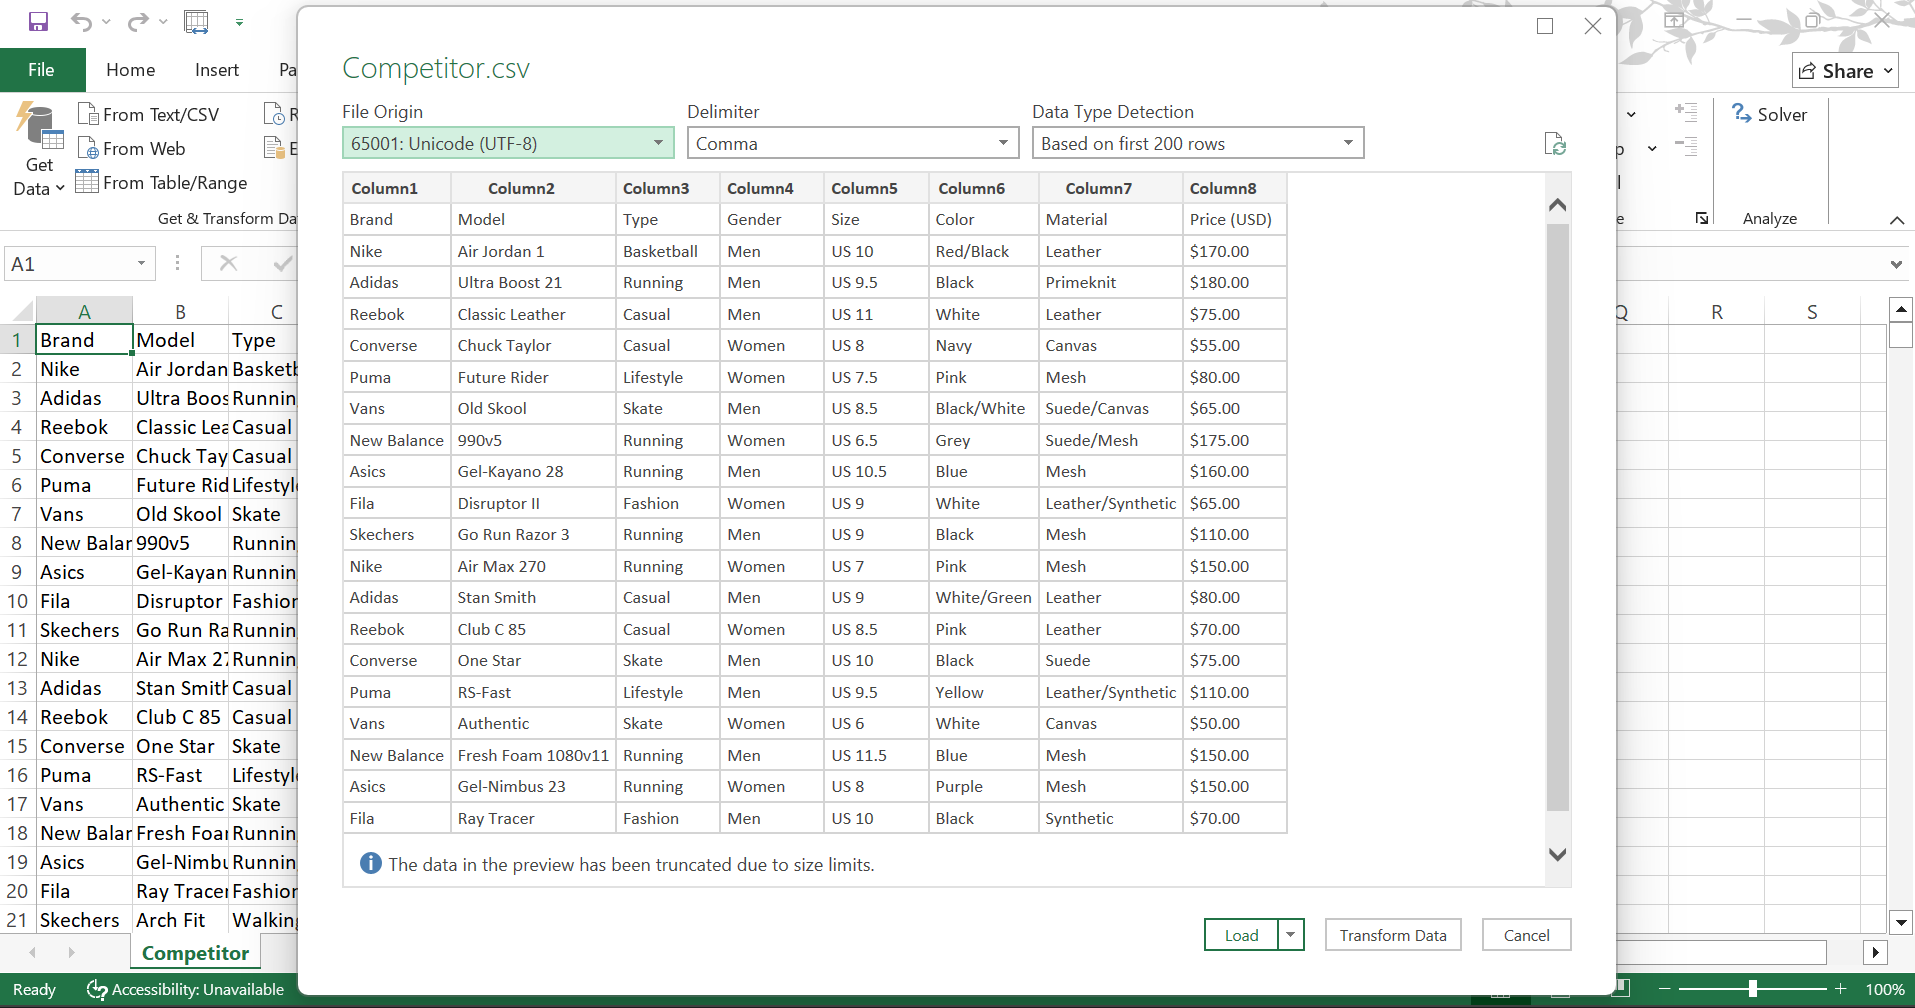Click the Get Data database icon

[39, 127]
